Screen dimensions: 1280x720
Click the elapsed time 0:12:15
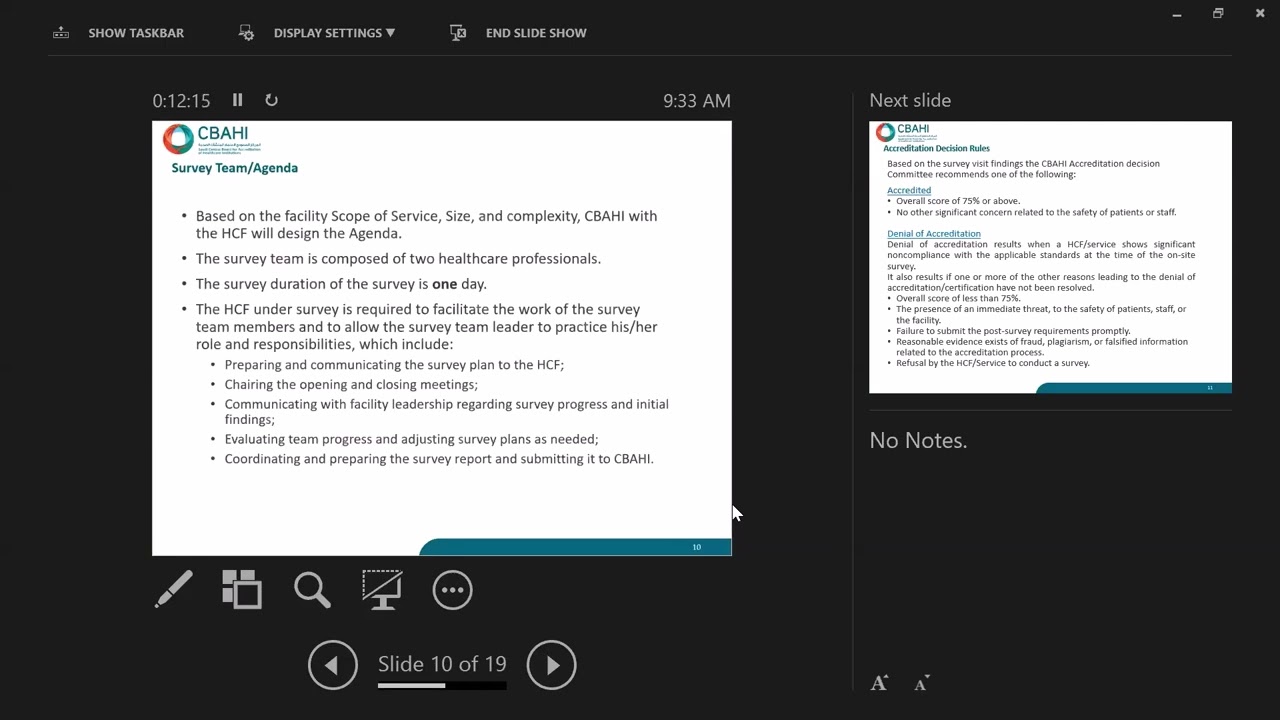(181, 101)
